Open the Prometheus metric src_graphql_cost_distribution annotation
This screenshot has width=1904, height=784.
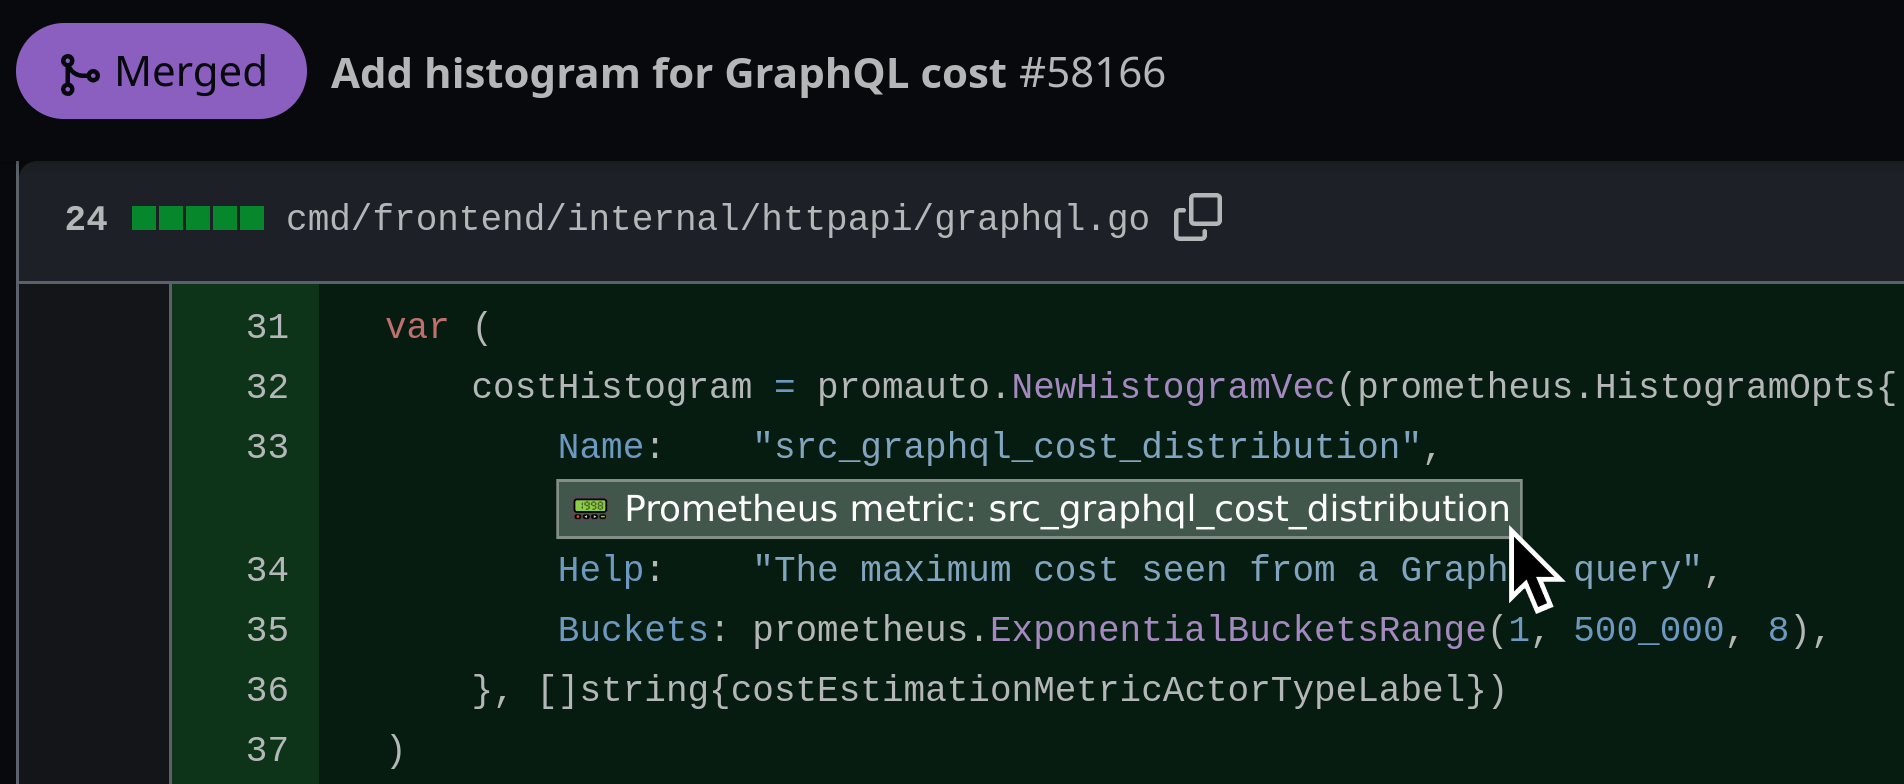click(1066, 509)
